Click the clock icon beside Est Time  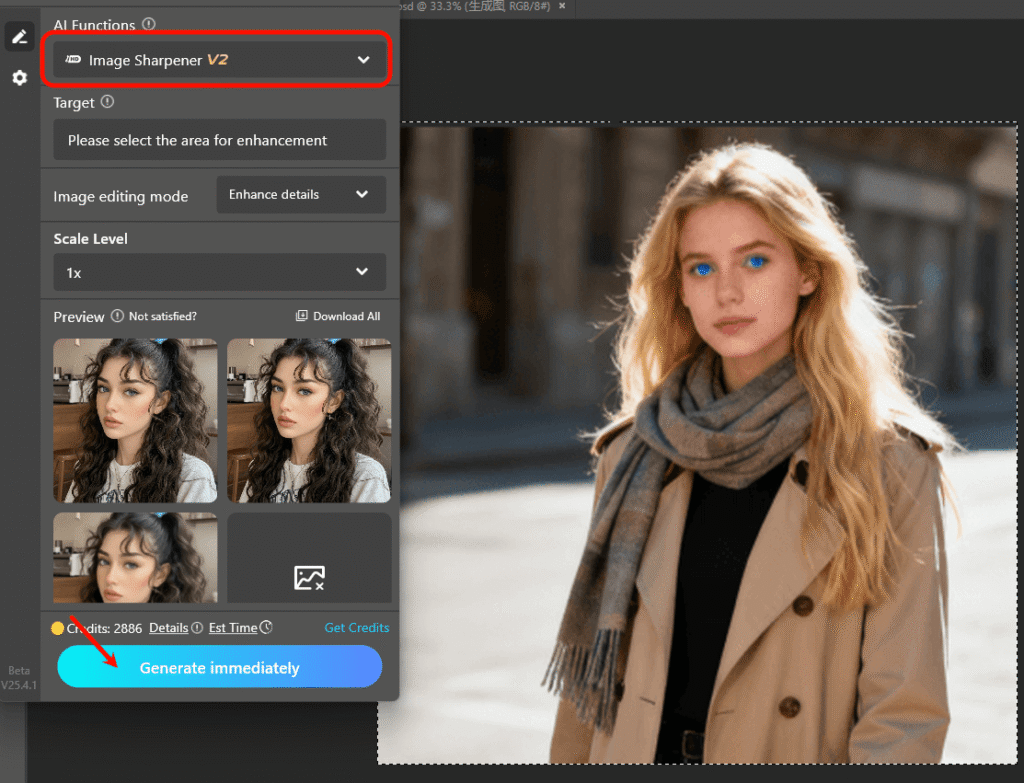pos(266,628)
